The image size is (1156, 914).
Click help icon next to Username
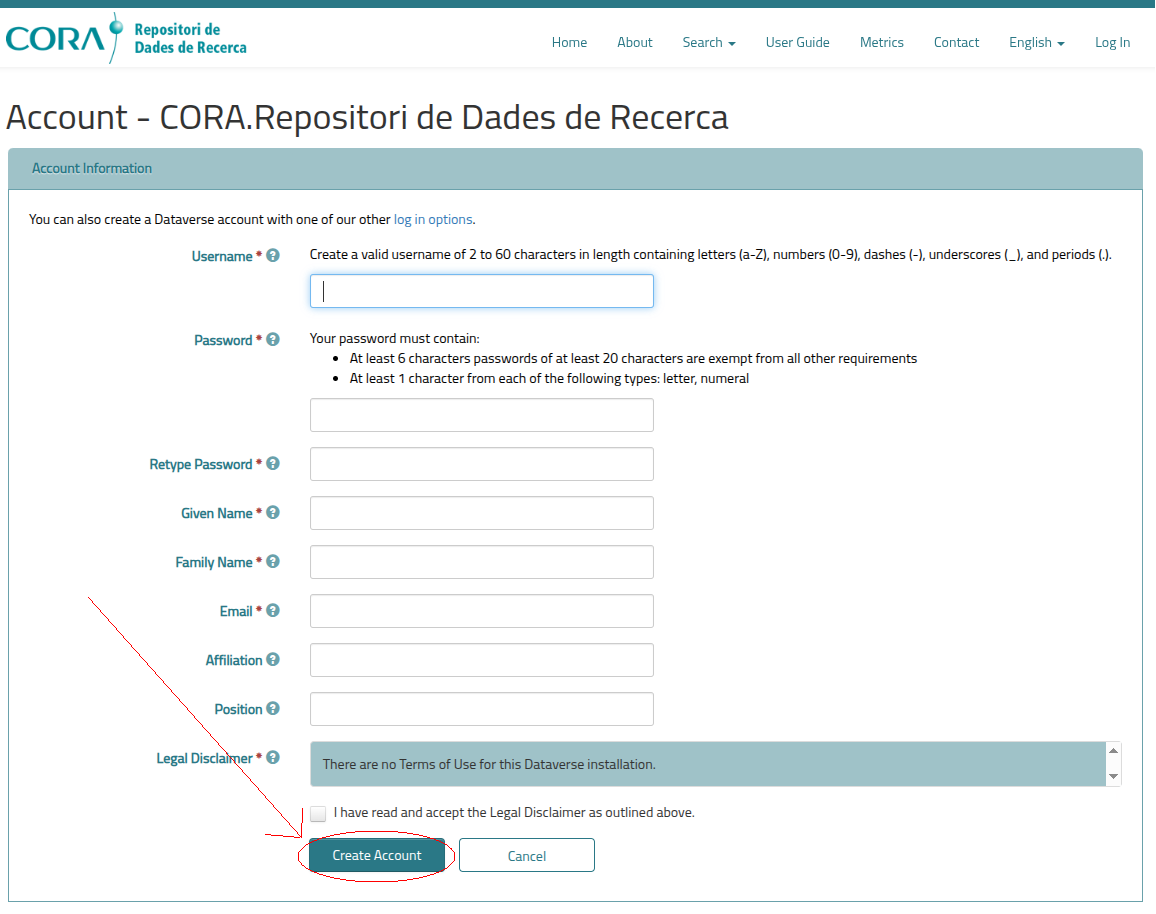(x=273, y=256)
